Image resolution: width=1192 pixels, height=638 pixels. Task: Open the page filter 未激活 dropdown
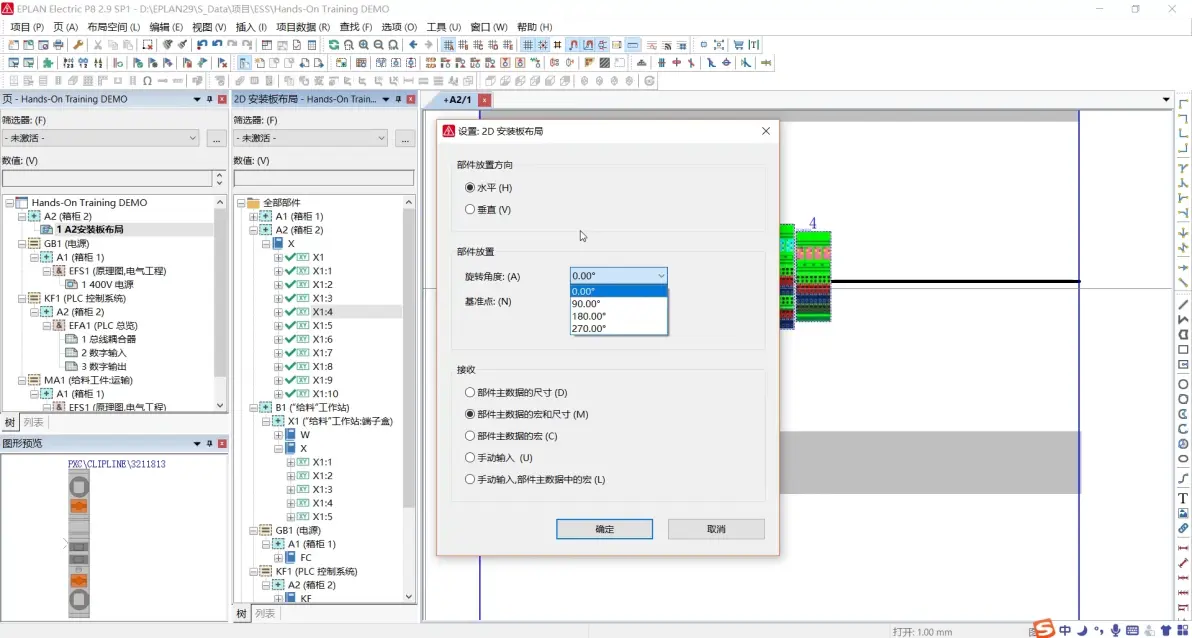tap(192, 138)
